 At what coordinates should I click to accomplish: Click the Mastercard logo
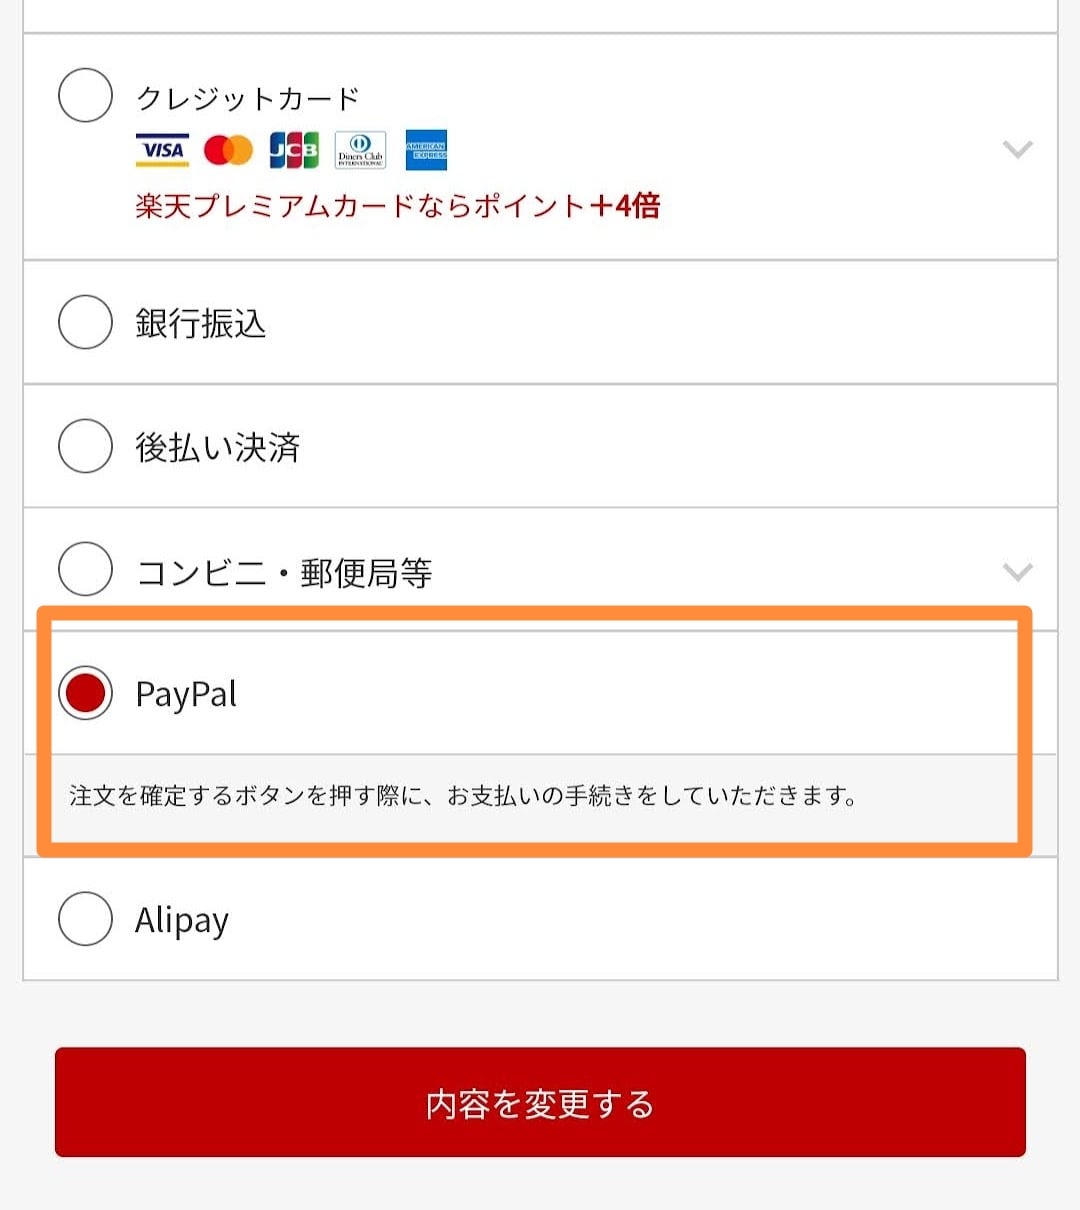228,150
